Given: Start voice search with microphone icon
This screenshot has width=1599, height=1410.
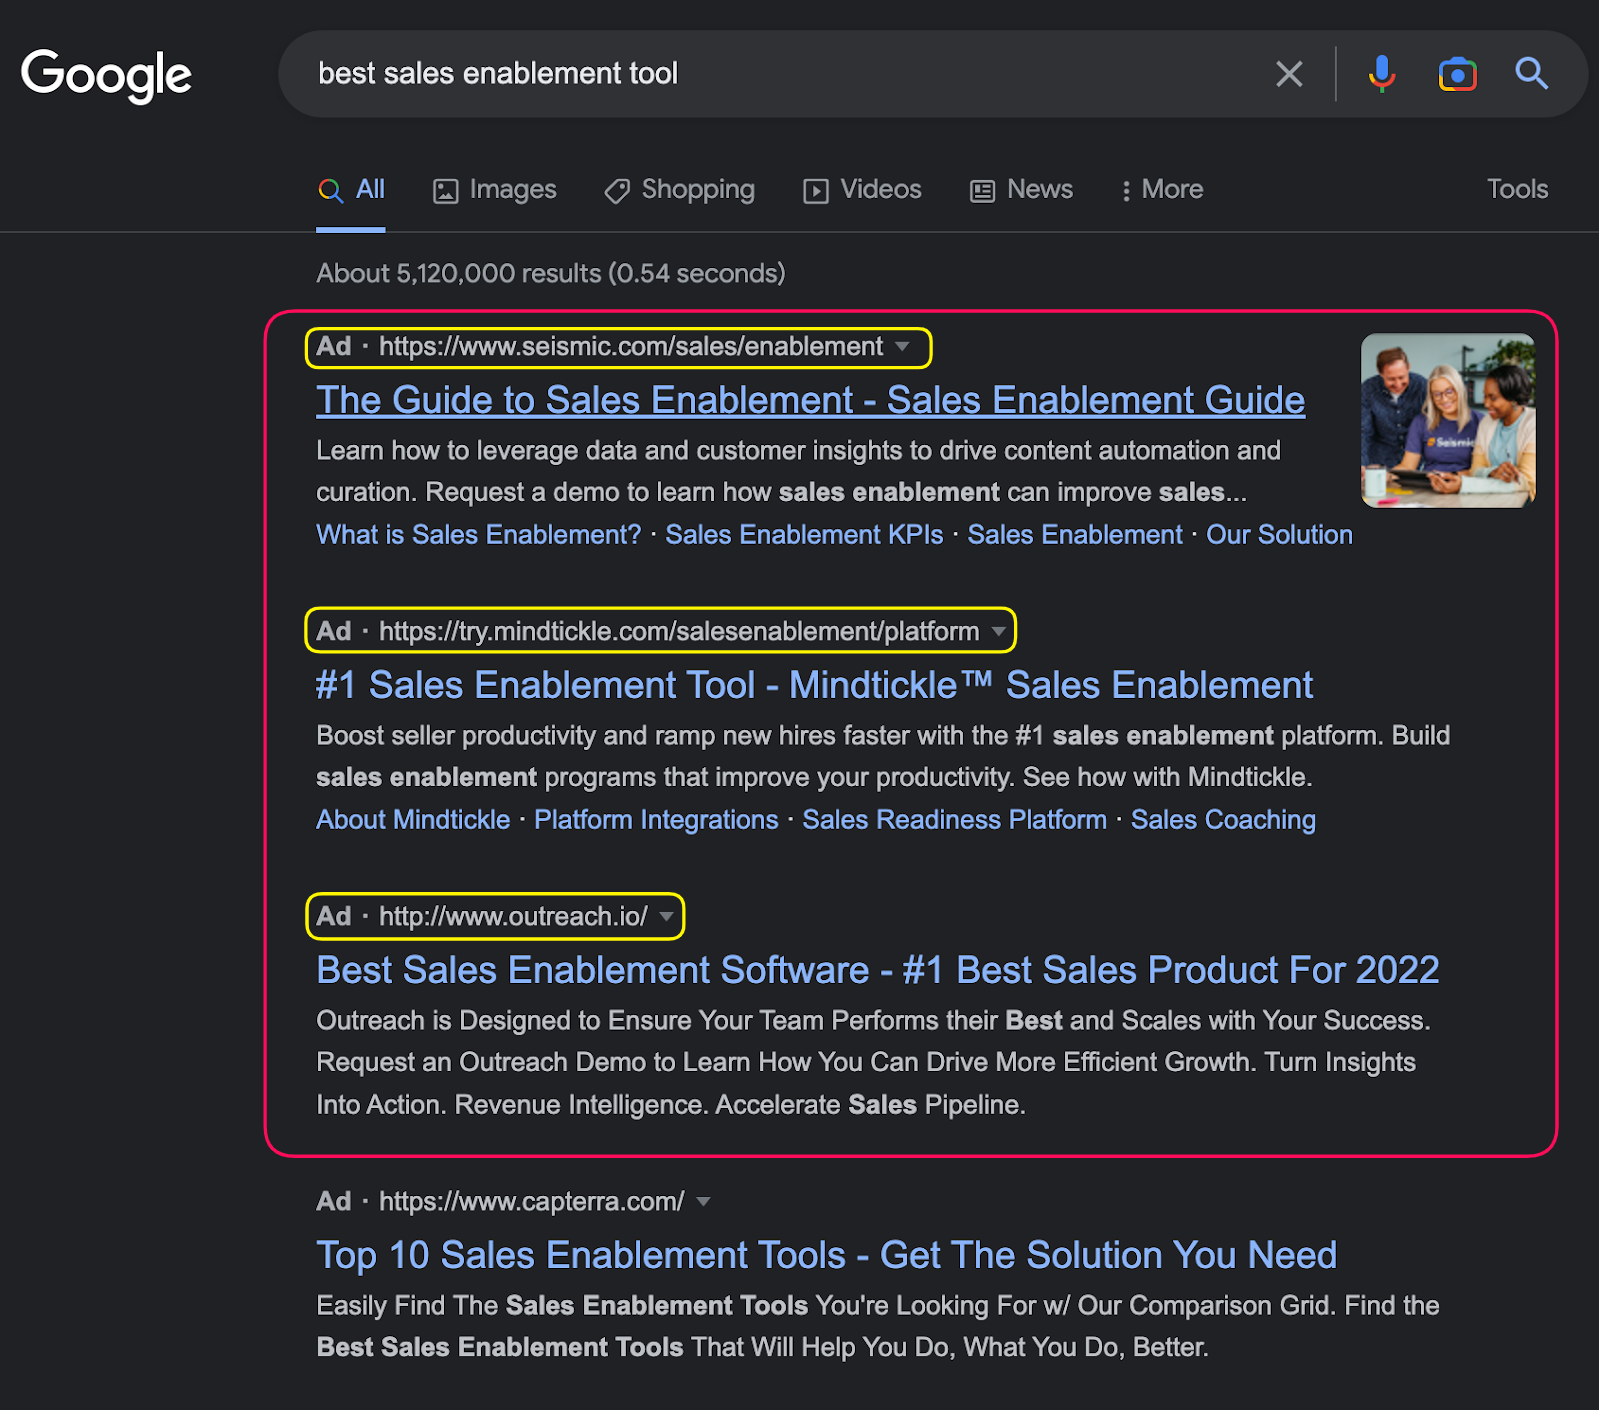Looking at the screenshot, I should (x=1382, y=74).
